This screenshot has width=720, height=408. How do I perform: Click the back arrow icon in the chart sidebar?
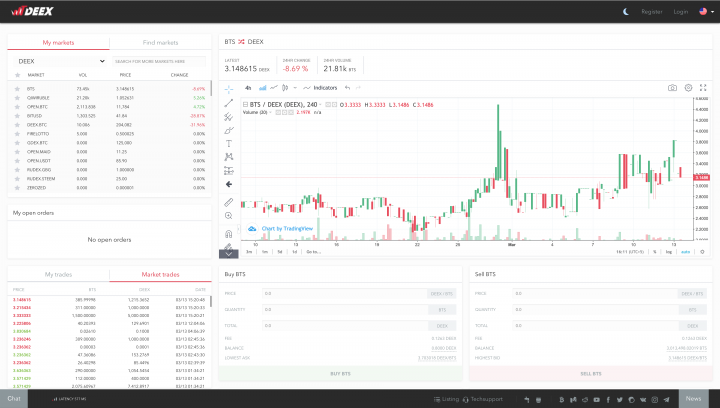(229, 184)
